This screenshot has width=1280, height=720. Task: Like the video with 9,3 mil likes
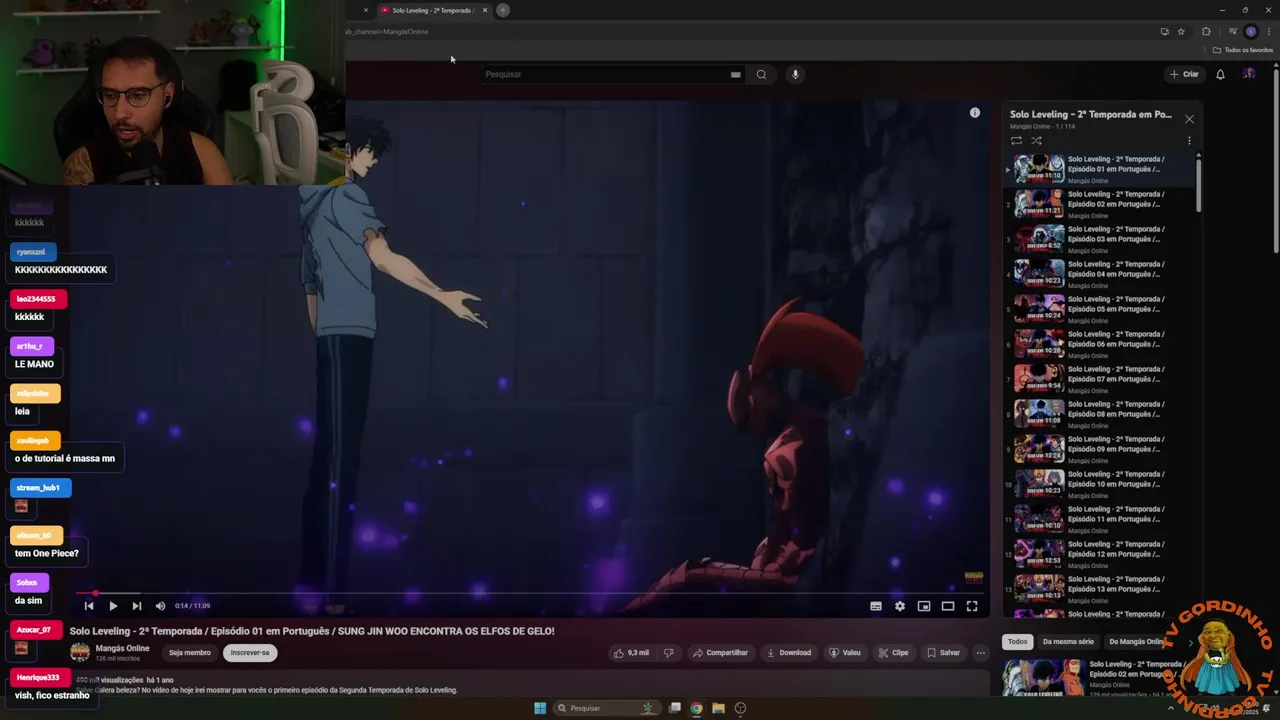pyautogui.click(x=631, y=653)
